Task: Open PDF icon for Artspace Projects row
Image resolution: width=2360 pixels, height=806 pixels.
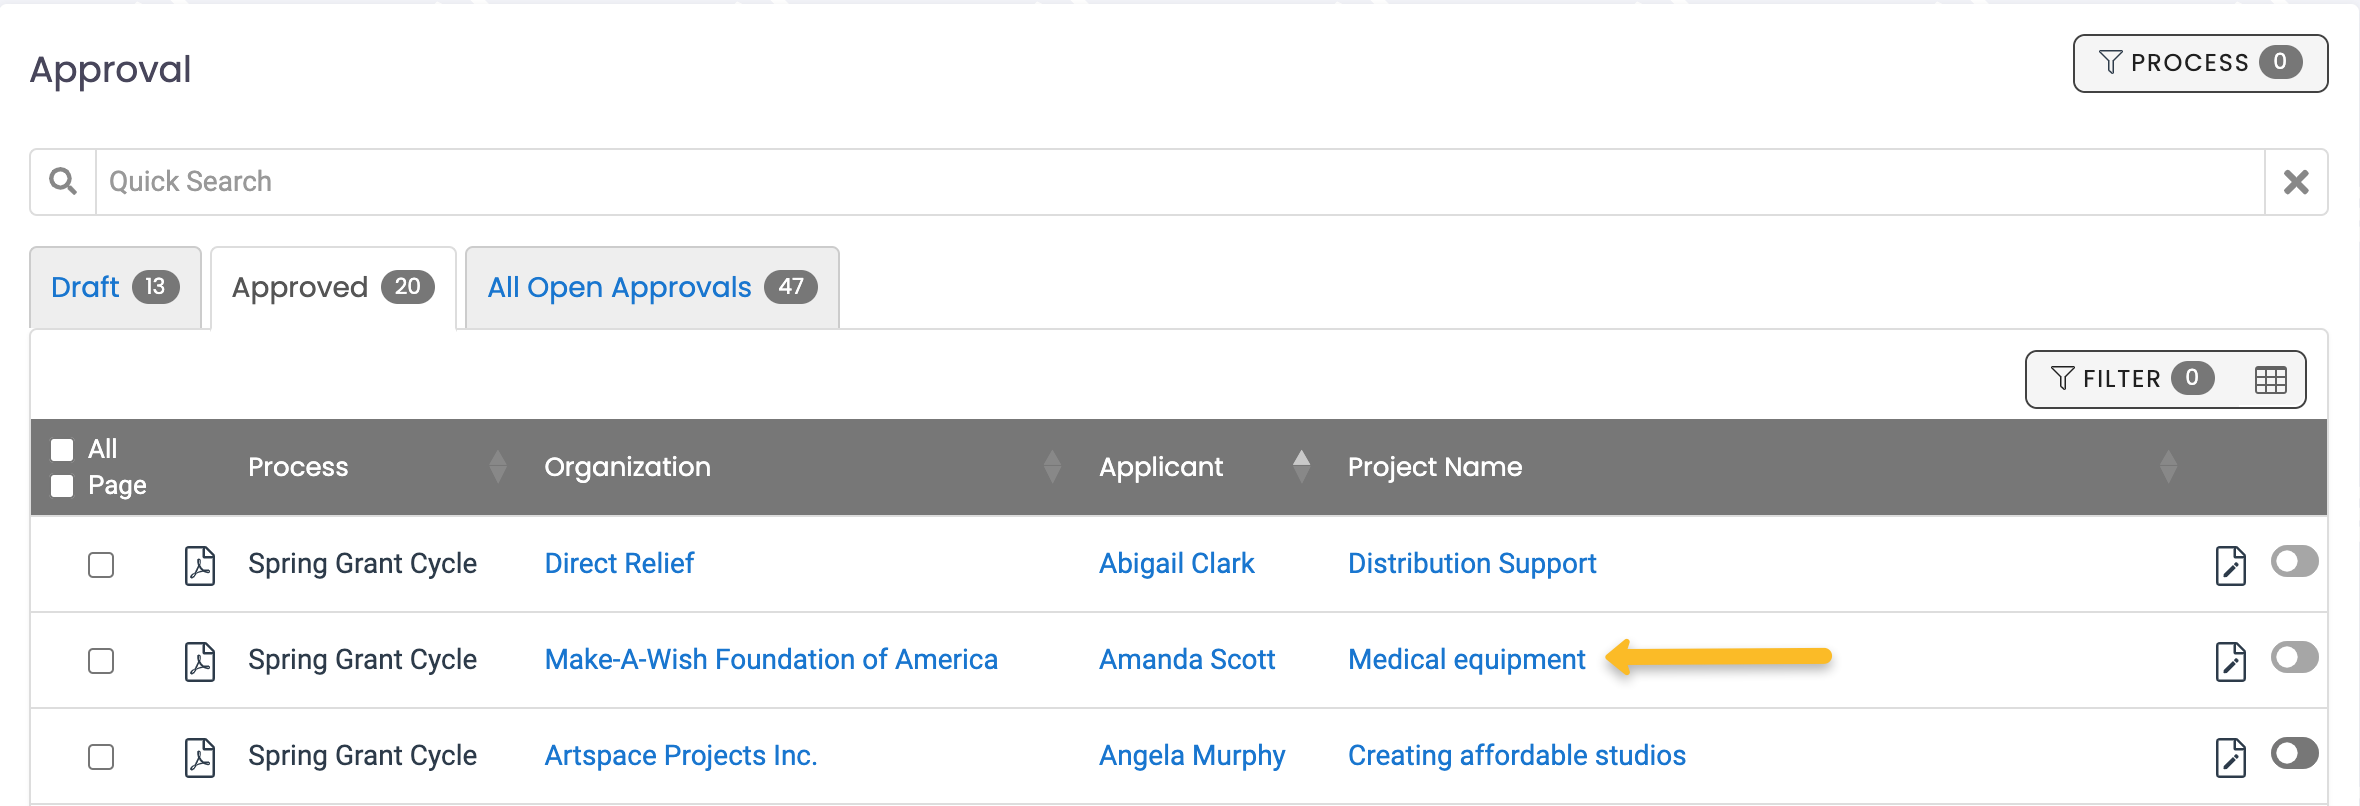Action: (x=200, y=757)
